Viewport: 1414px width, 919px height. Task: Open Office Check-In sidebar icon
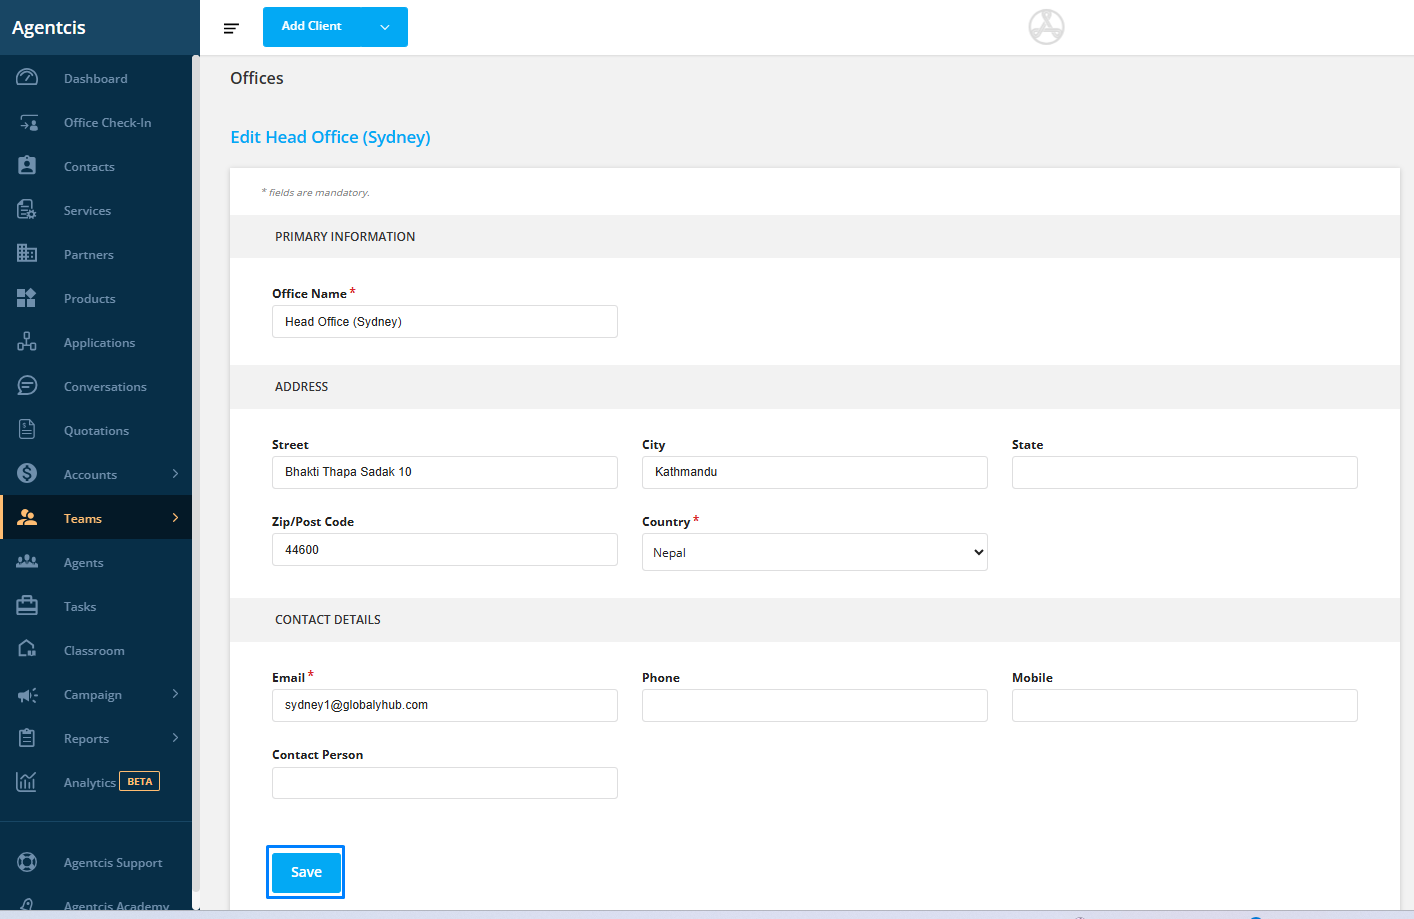(x=28, y=123)
